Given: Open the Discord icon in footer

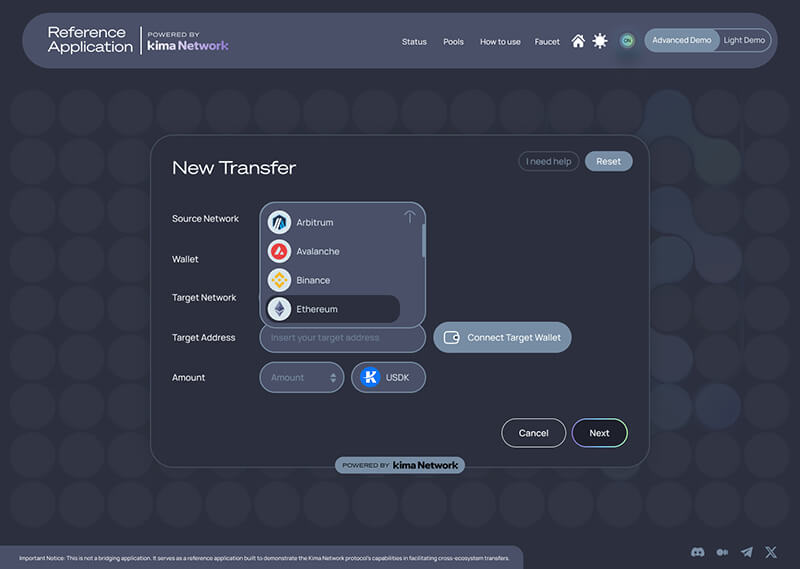Looking at the screenshot, I should 697,552.
